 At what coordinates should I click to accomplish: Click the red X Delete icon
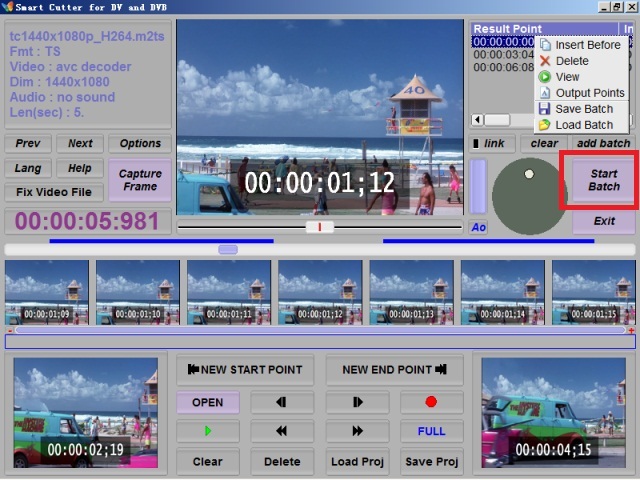pos(545,61)
